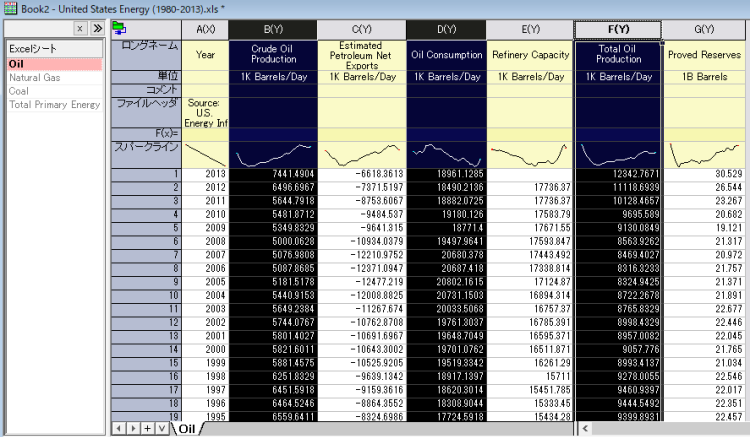
Task: Click the Estimated Petroleum Net Exports long name cell
Action: [362, 55]
